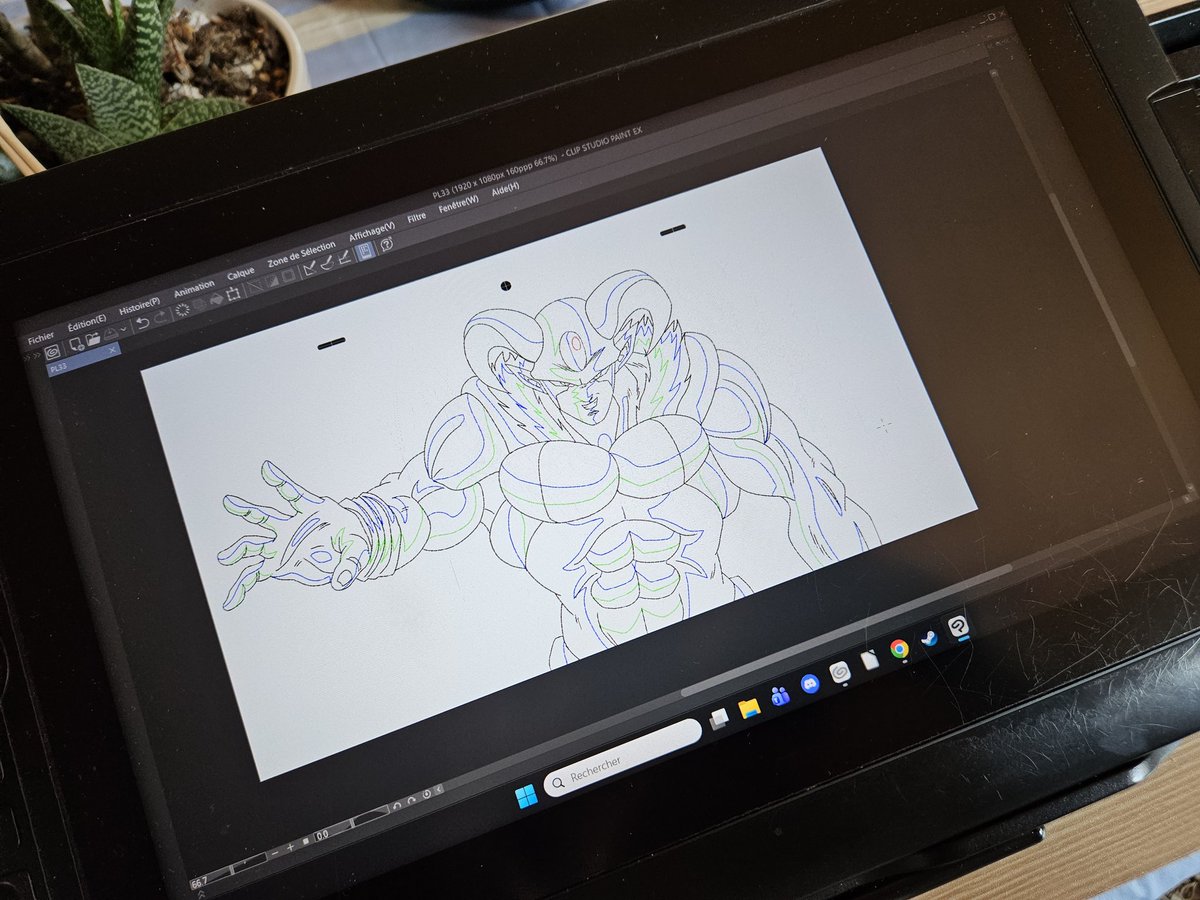Click the undo arrow in command bar
1200x900 pixels.
(143, 323)
